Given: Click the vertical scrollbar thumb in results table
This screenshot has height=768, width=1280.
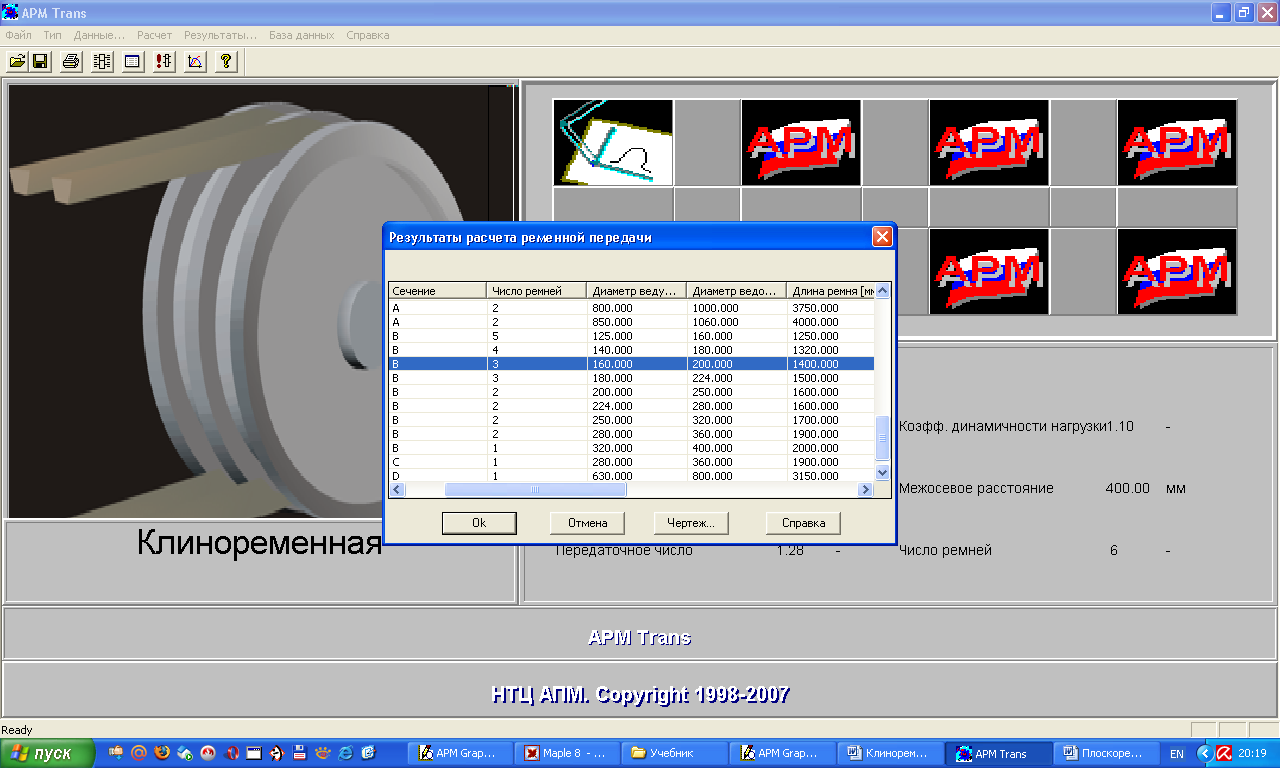Looking at the screenshot, I should point(883,439).
